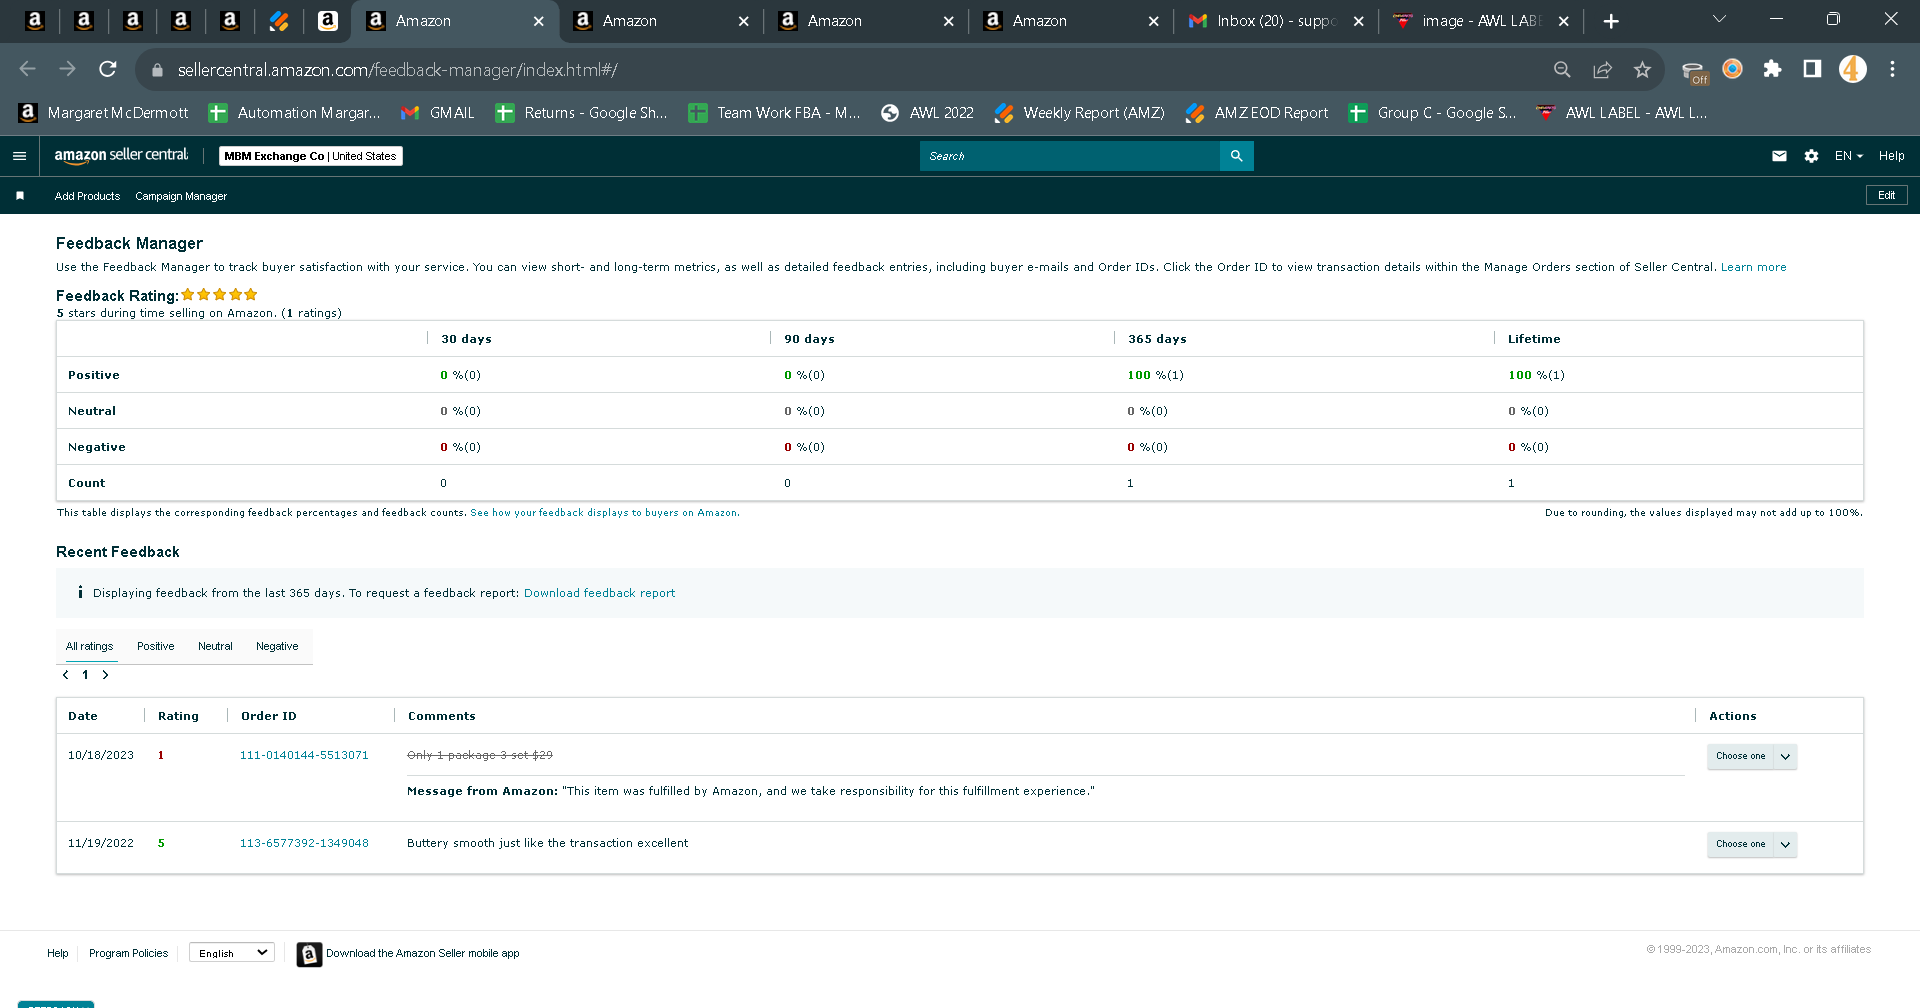Open the Group C - Google Sheets bookmark
The width and height of the screenshot is (1920, 1008).
coord(1432,113)
